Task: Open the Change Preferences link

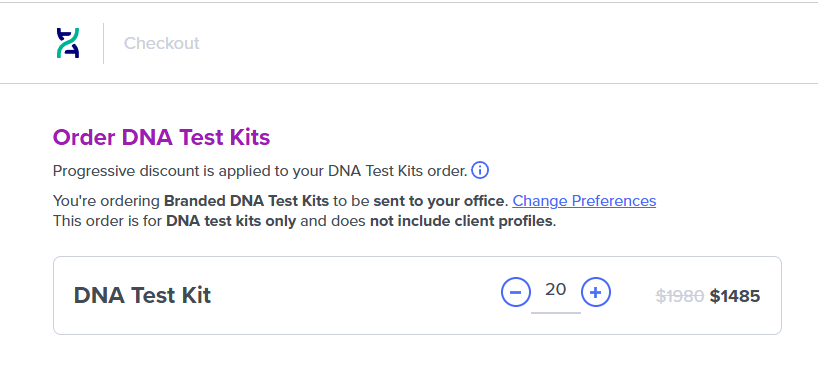Action: (x=584, y=201)
